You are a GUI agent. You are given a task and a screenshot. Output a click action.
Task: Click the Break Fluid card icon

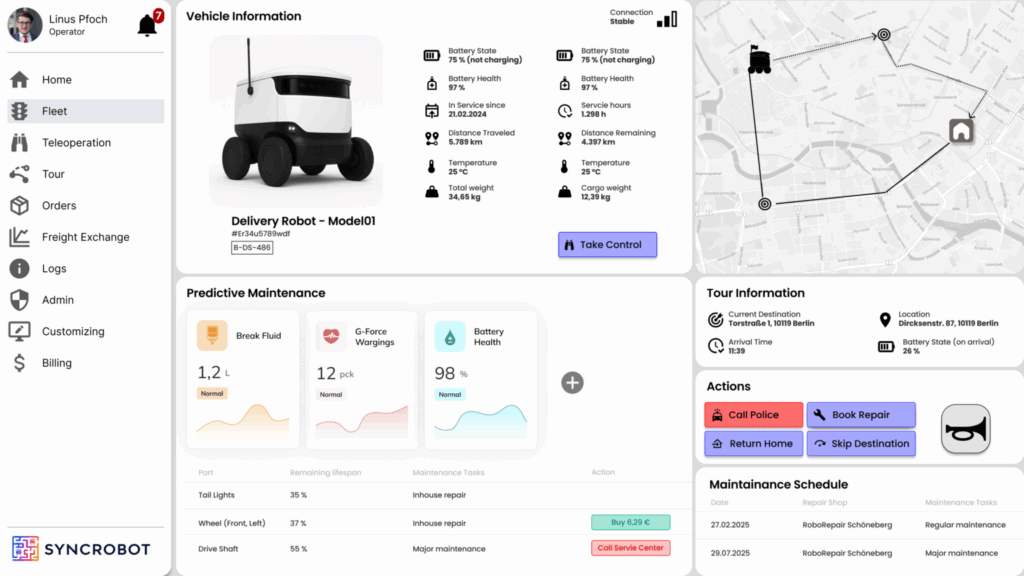click(x=211, y=336)
